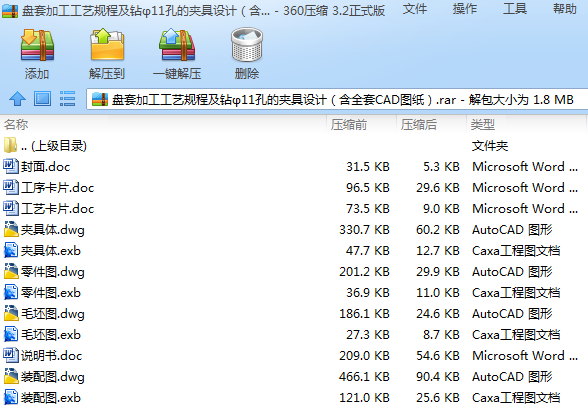Screen dimensions: 588x418
Task: Click the 121.0 KB size of 装配图.exb
Action: coord(364,397)
